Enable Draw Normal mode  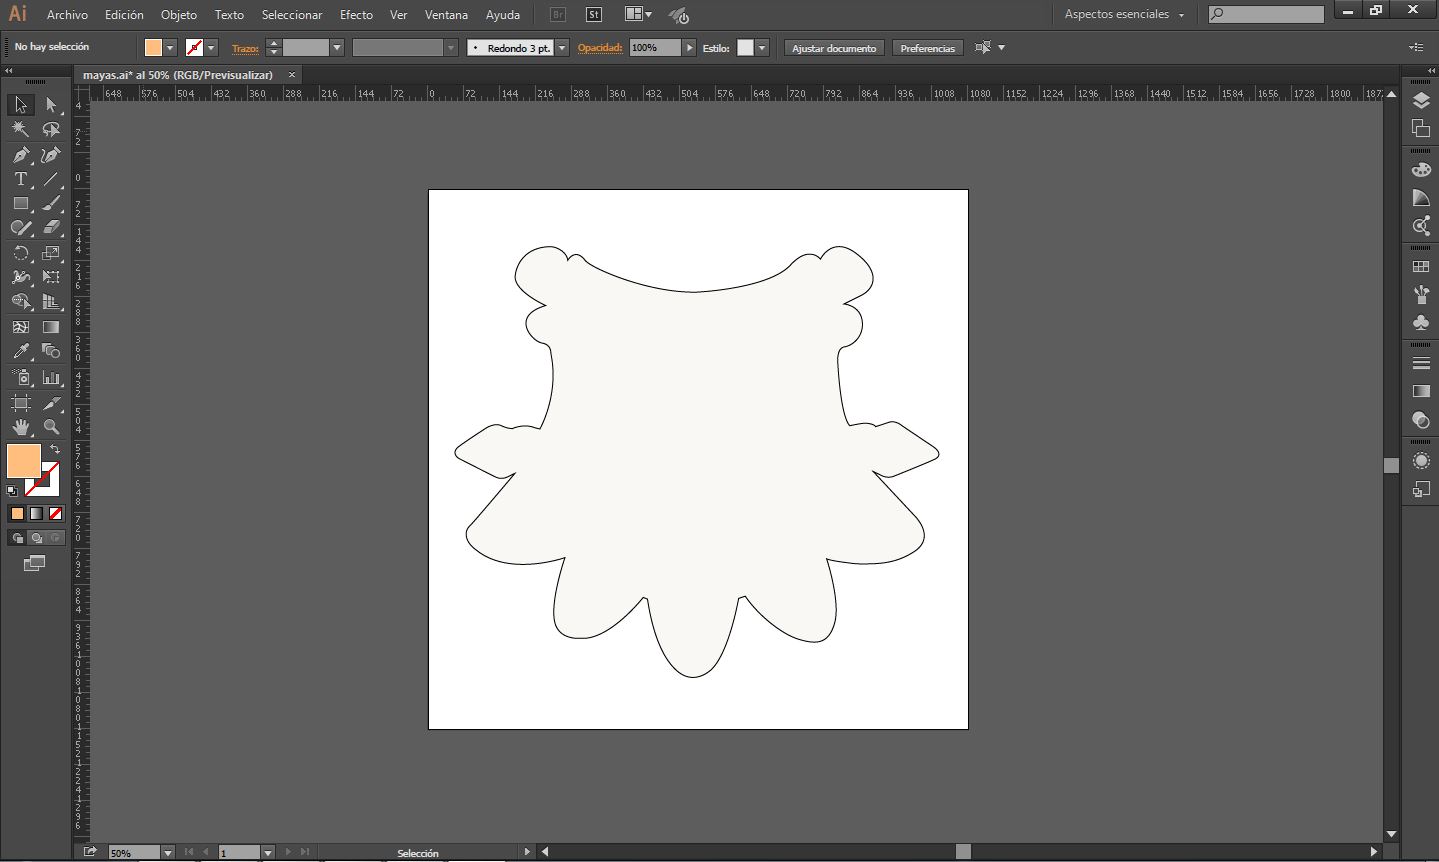pos(17,538)
